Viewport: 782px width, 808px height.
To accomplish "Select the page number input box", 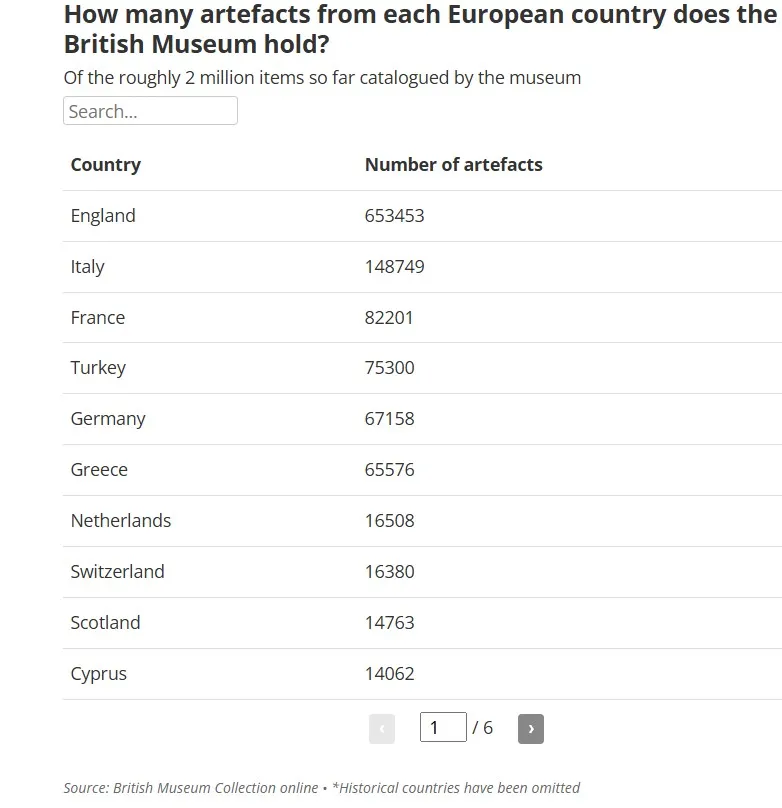I will (443, 727).
